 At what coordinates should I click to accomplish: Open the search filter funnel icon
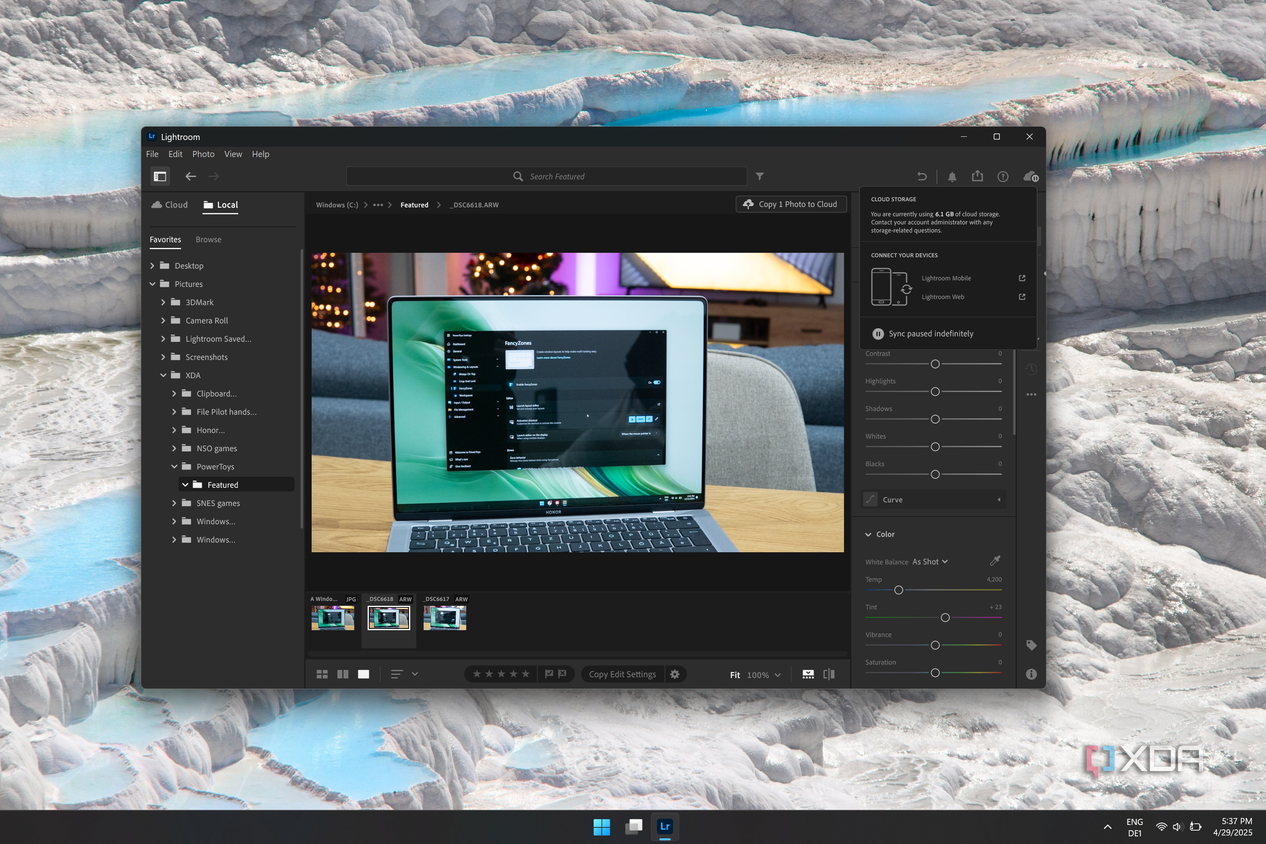click(760, 176)
